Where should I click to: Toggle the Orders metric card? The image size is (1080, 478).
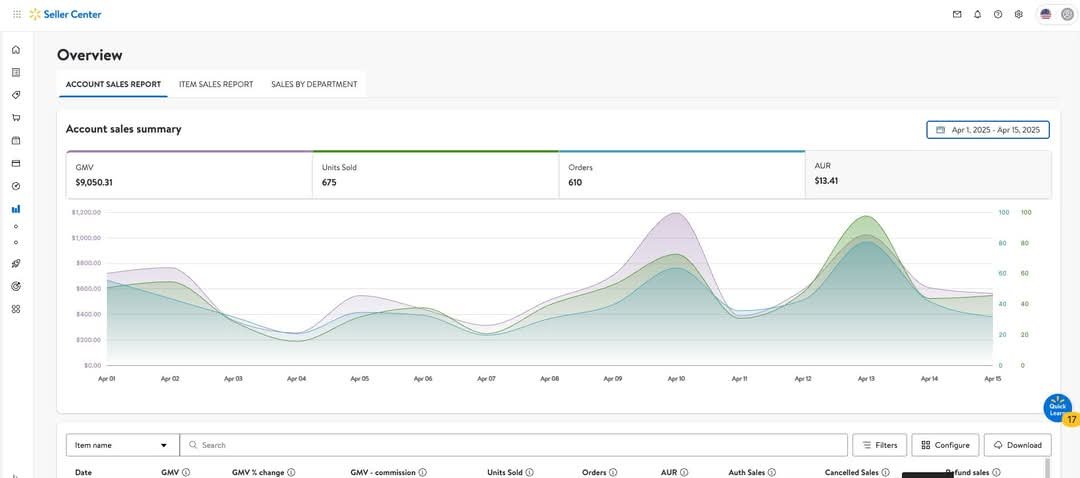point(682,175)
